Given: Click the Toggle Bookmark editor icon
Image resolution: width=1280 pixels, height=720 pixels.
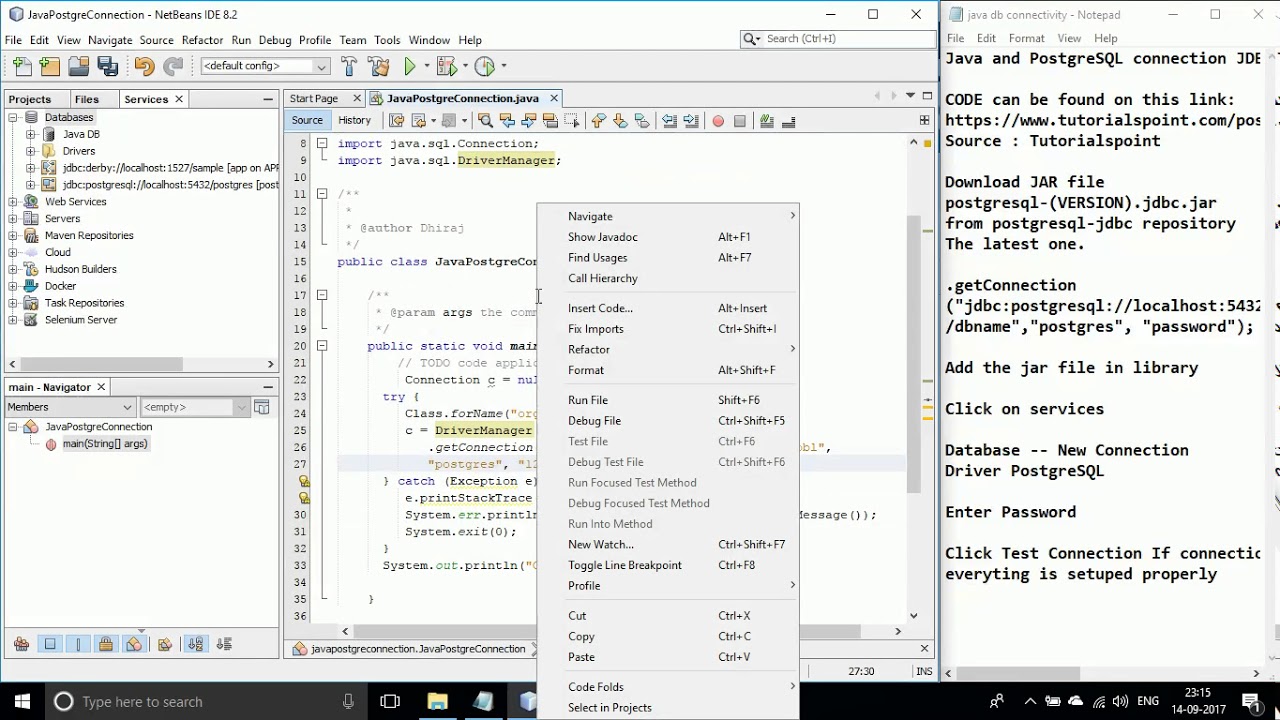Looking at the screenshot, I should (x=642, y=121).
